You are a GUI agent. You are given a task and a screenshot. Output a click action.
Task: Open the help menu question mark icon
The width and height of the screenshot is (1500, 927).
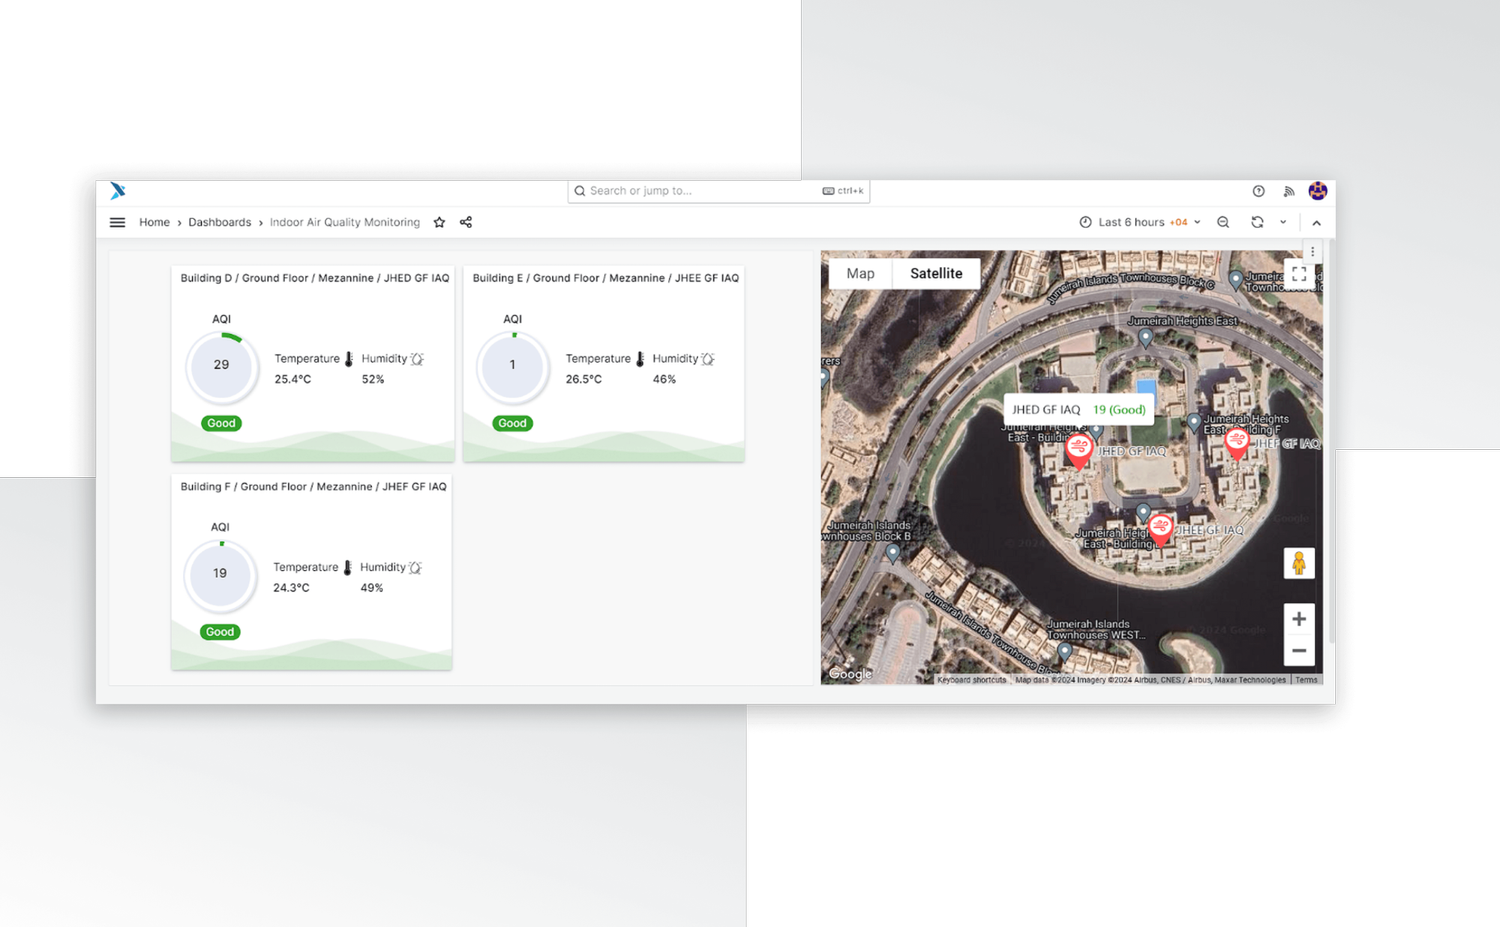point(1258,191)
